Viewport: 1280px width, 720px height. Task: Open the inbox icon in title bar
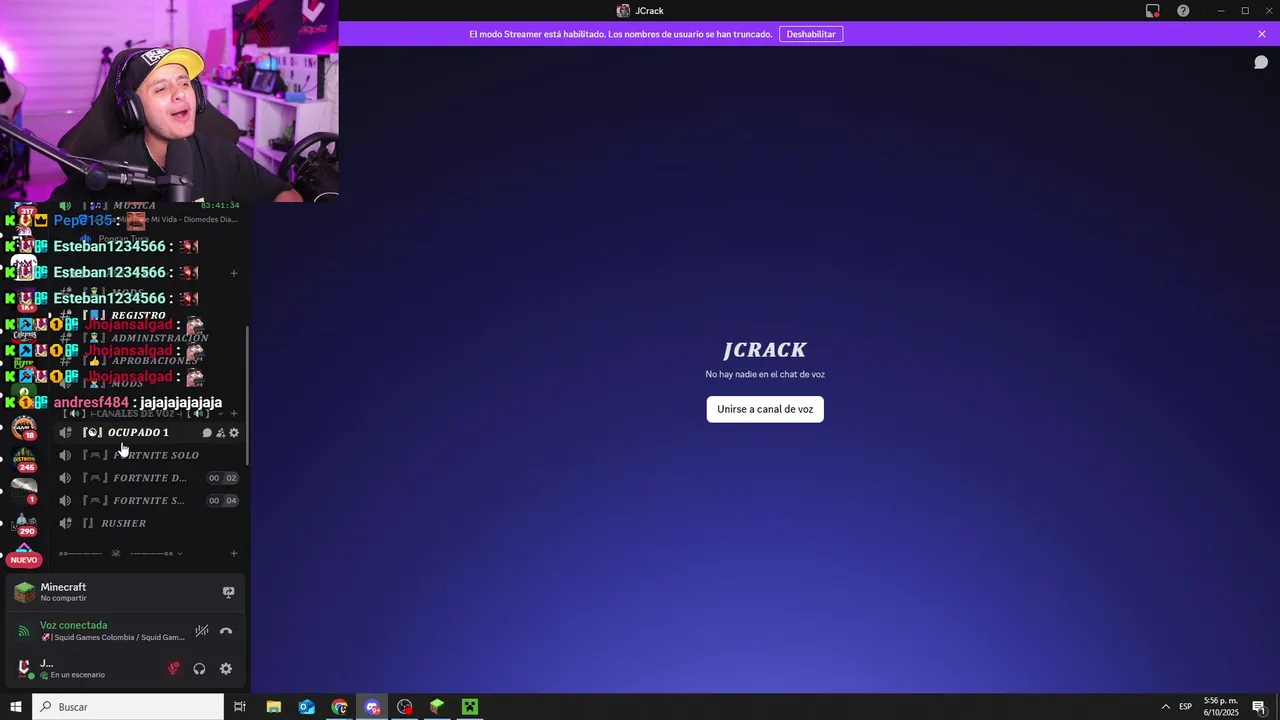click(x=1153, y=11)
